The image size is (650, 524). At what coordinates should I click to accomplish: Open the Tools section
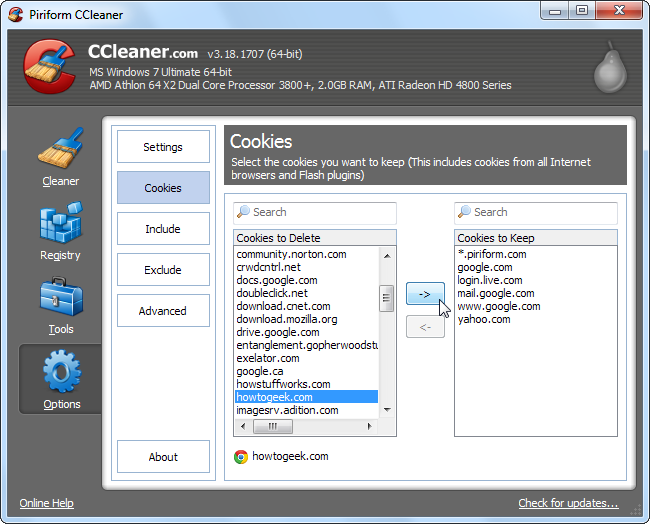61,306
